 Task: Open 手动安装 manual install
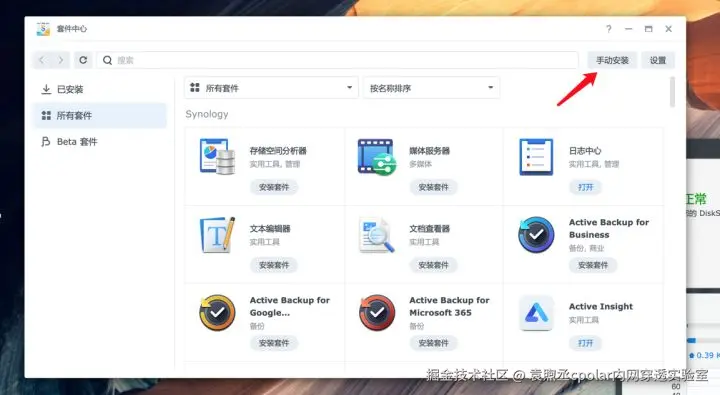pyautogui.click(x=612, y=60)
